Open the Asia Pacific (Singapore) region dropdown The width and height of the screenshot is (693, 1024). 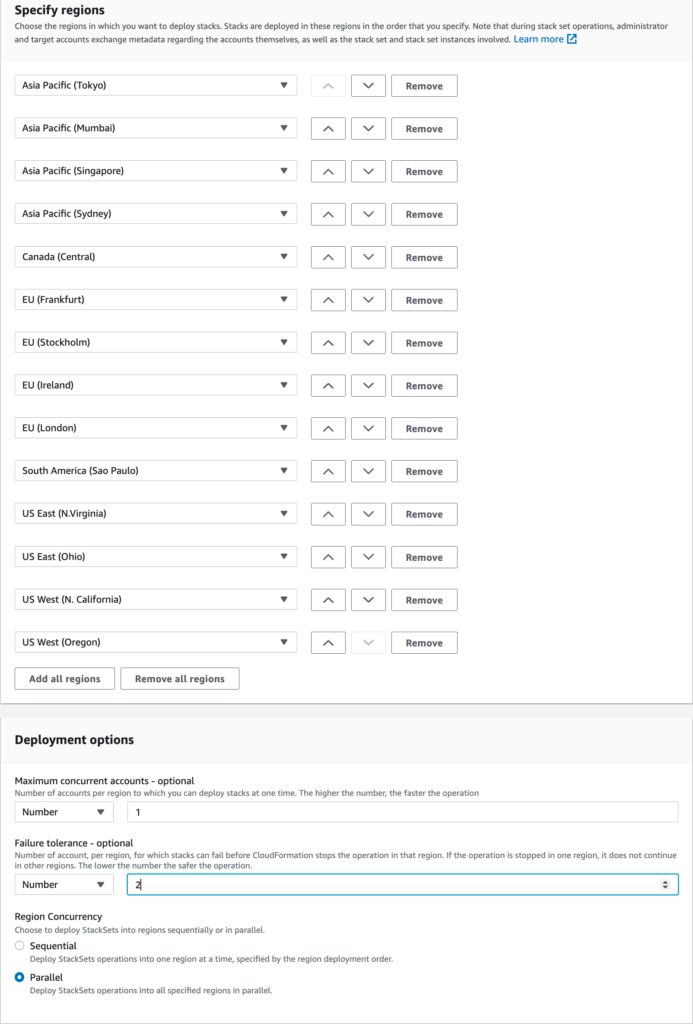point(156,171)
